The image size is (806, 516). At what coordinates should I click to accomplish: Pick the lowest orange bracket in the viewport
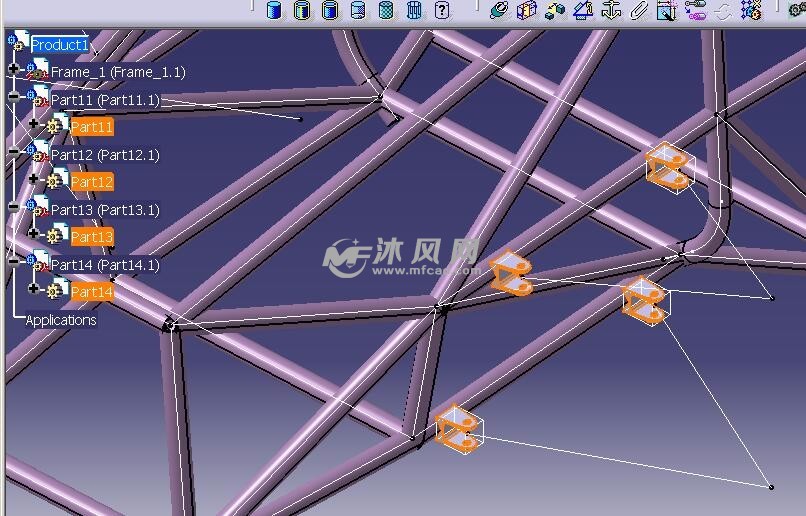click(459, 429)
